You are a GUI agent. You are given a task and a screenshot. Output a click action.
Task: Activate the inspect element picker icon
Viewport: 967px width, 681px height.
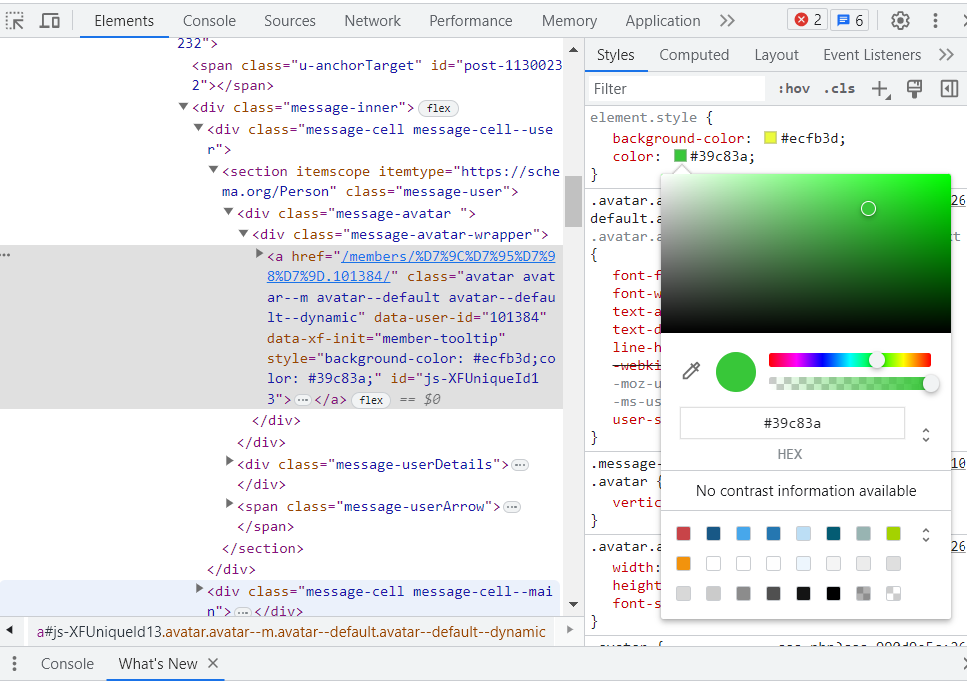(x=16, y=21)
